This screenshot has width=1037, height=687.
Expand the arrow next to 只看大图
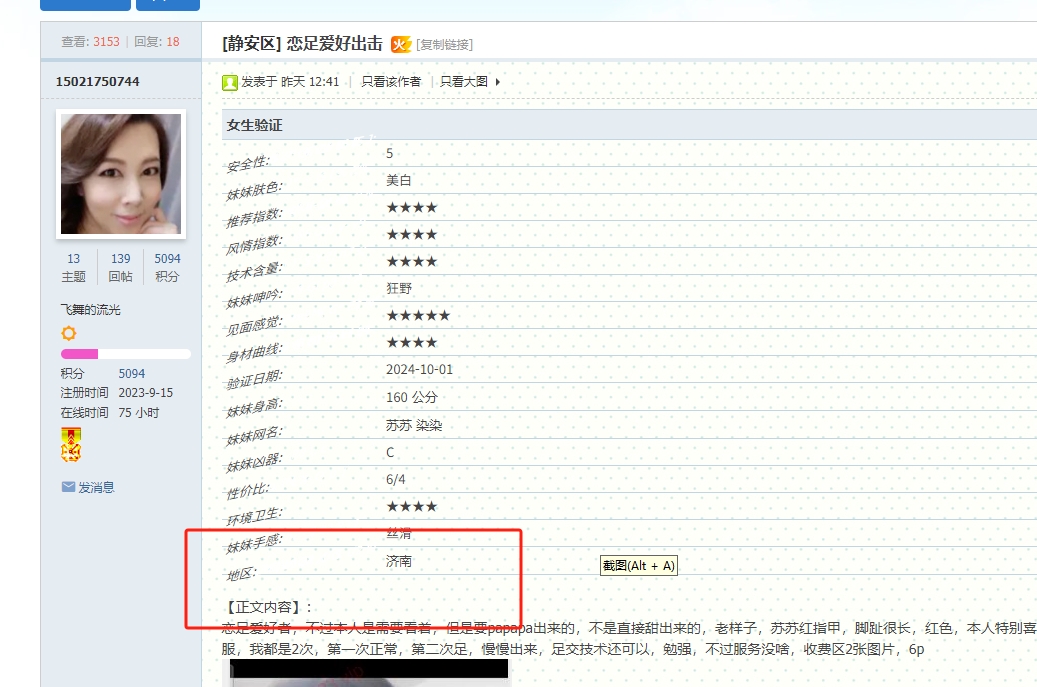click(x=498, y=82)
